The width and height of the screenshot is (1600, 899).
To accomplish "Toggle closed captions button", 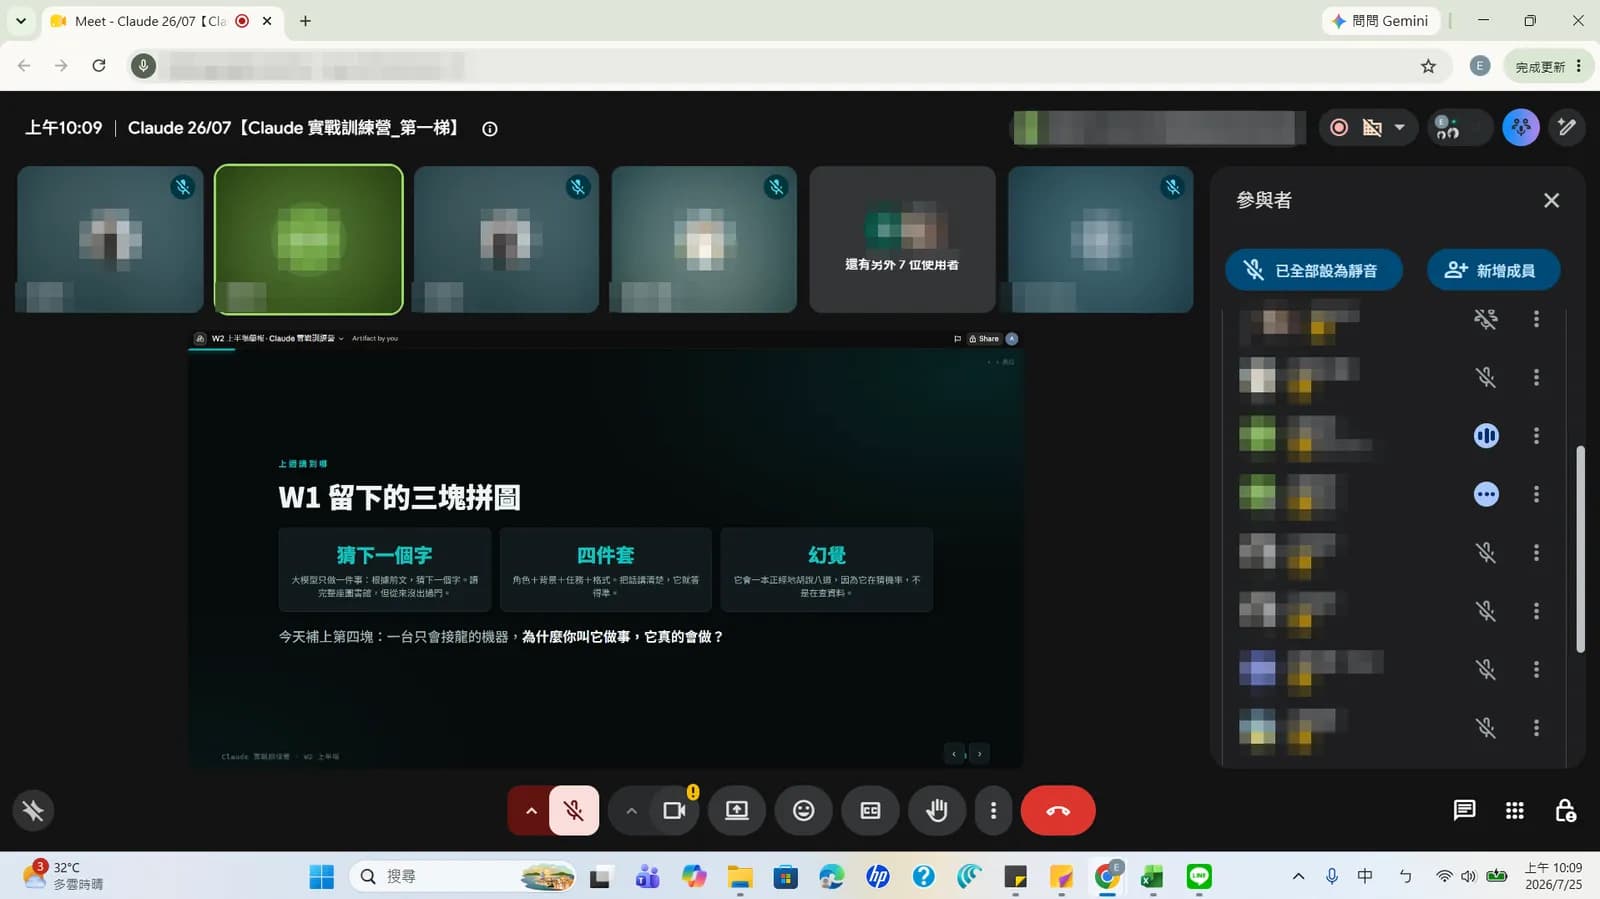I will 871,811.
